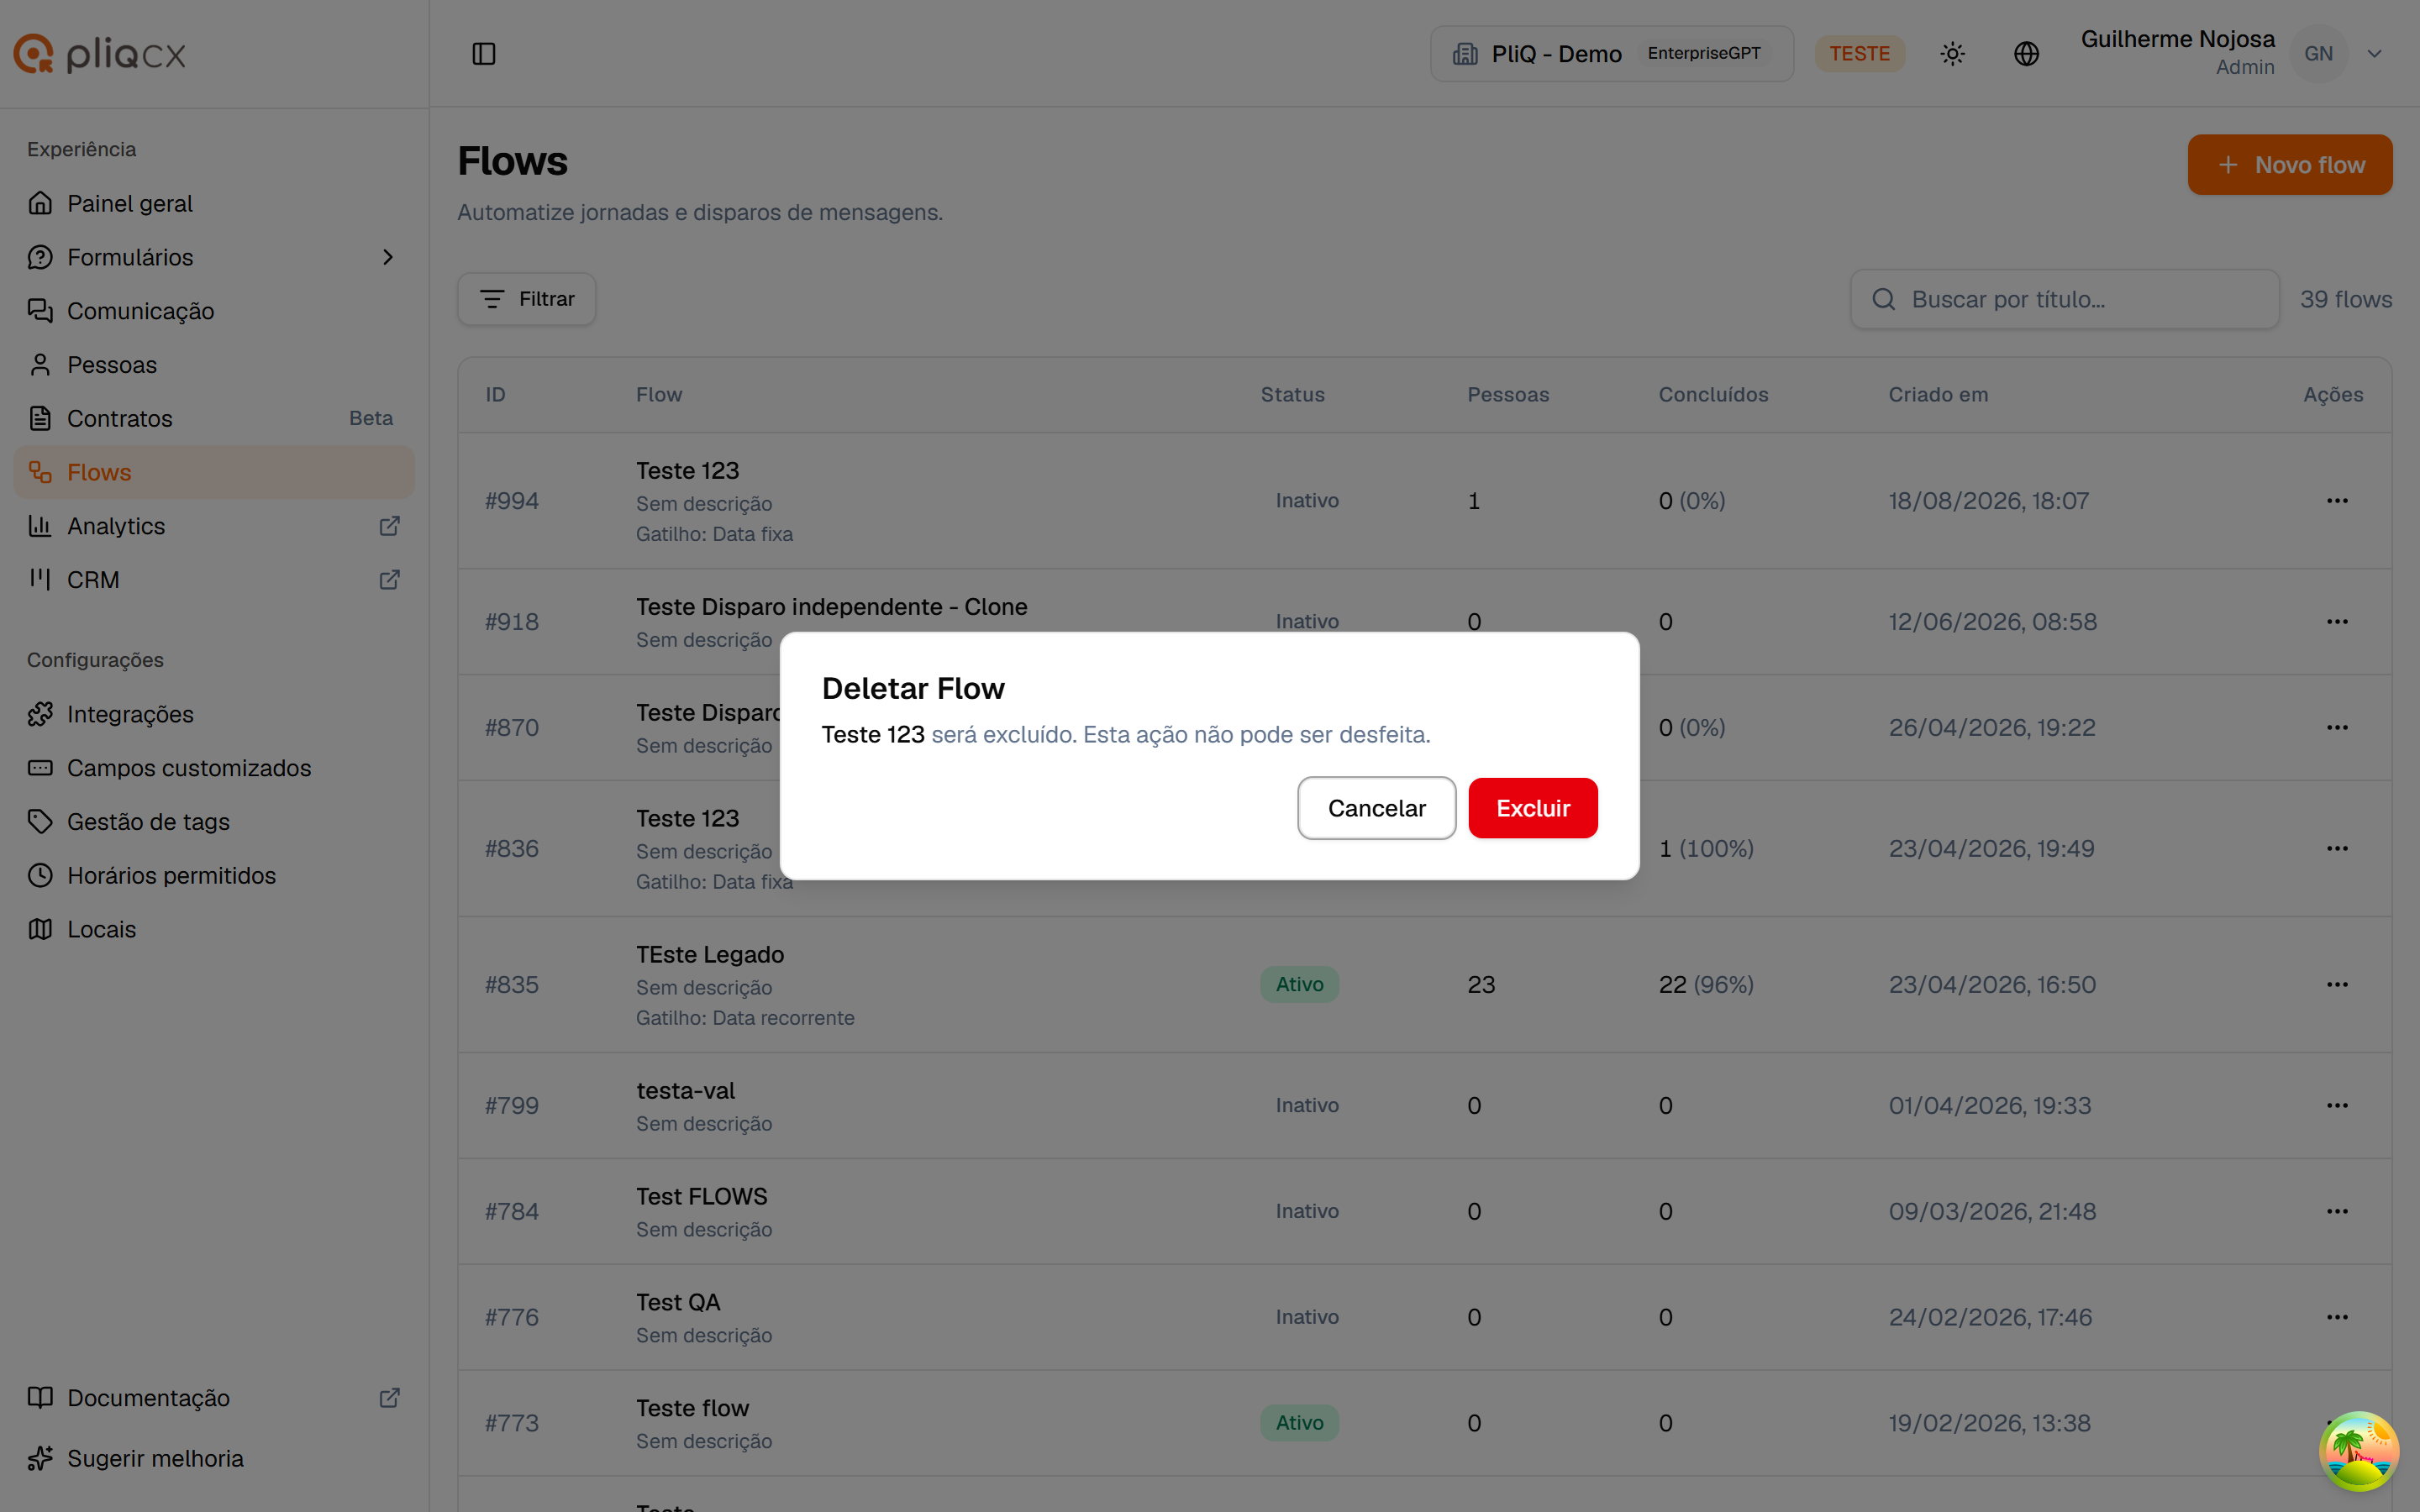This screenshot has width=2420, height=1512.
Task: Open actions menu for flow #784
Action: pos(2336,1212)
